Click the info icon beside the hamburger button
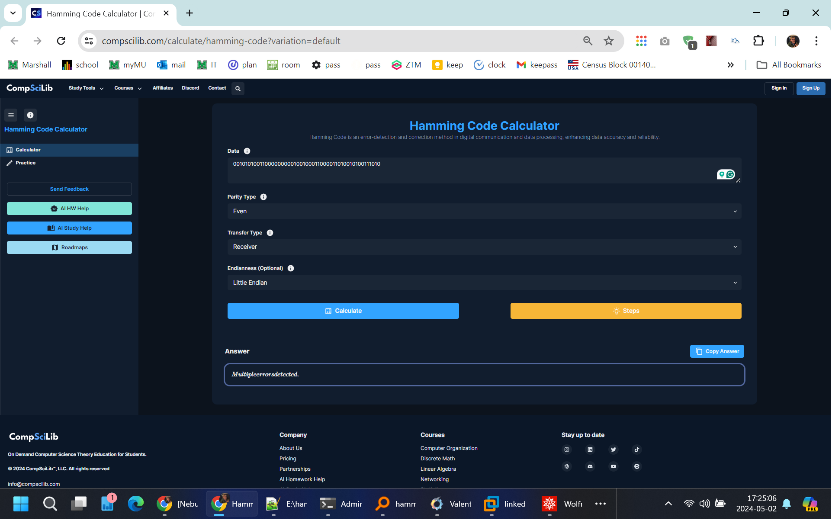Viewport: 831px width, 519px height. tap(30, 115)
